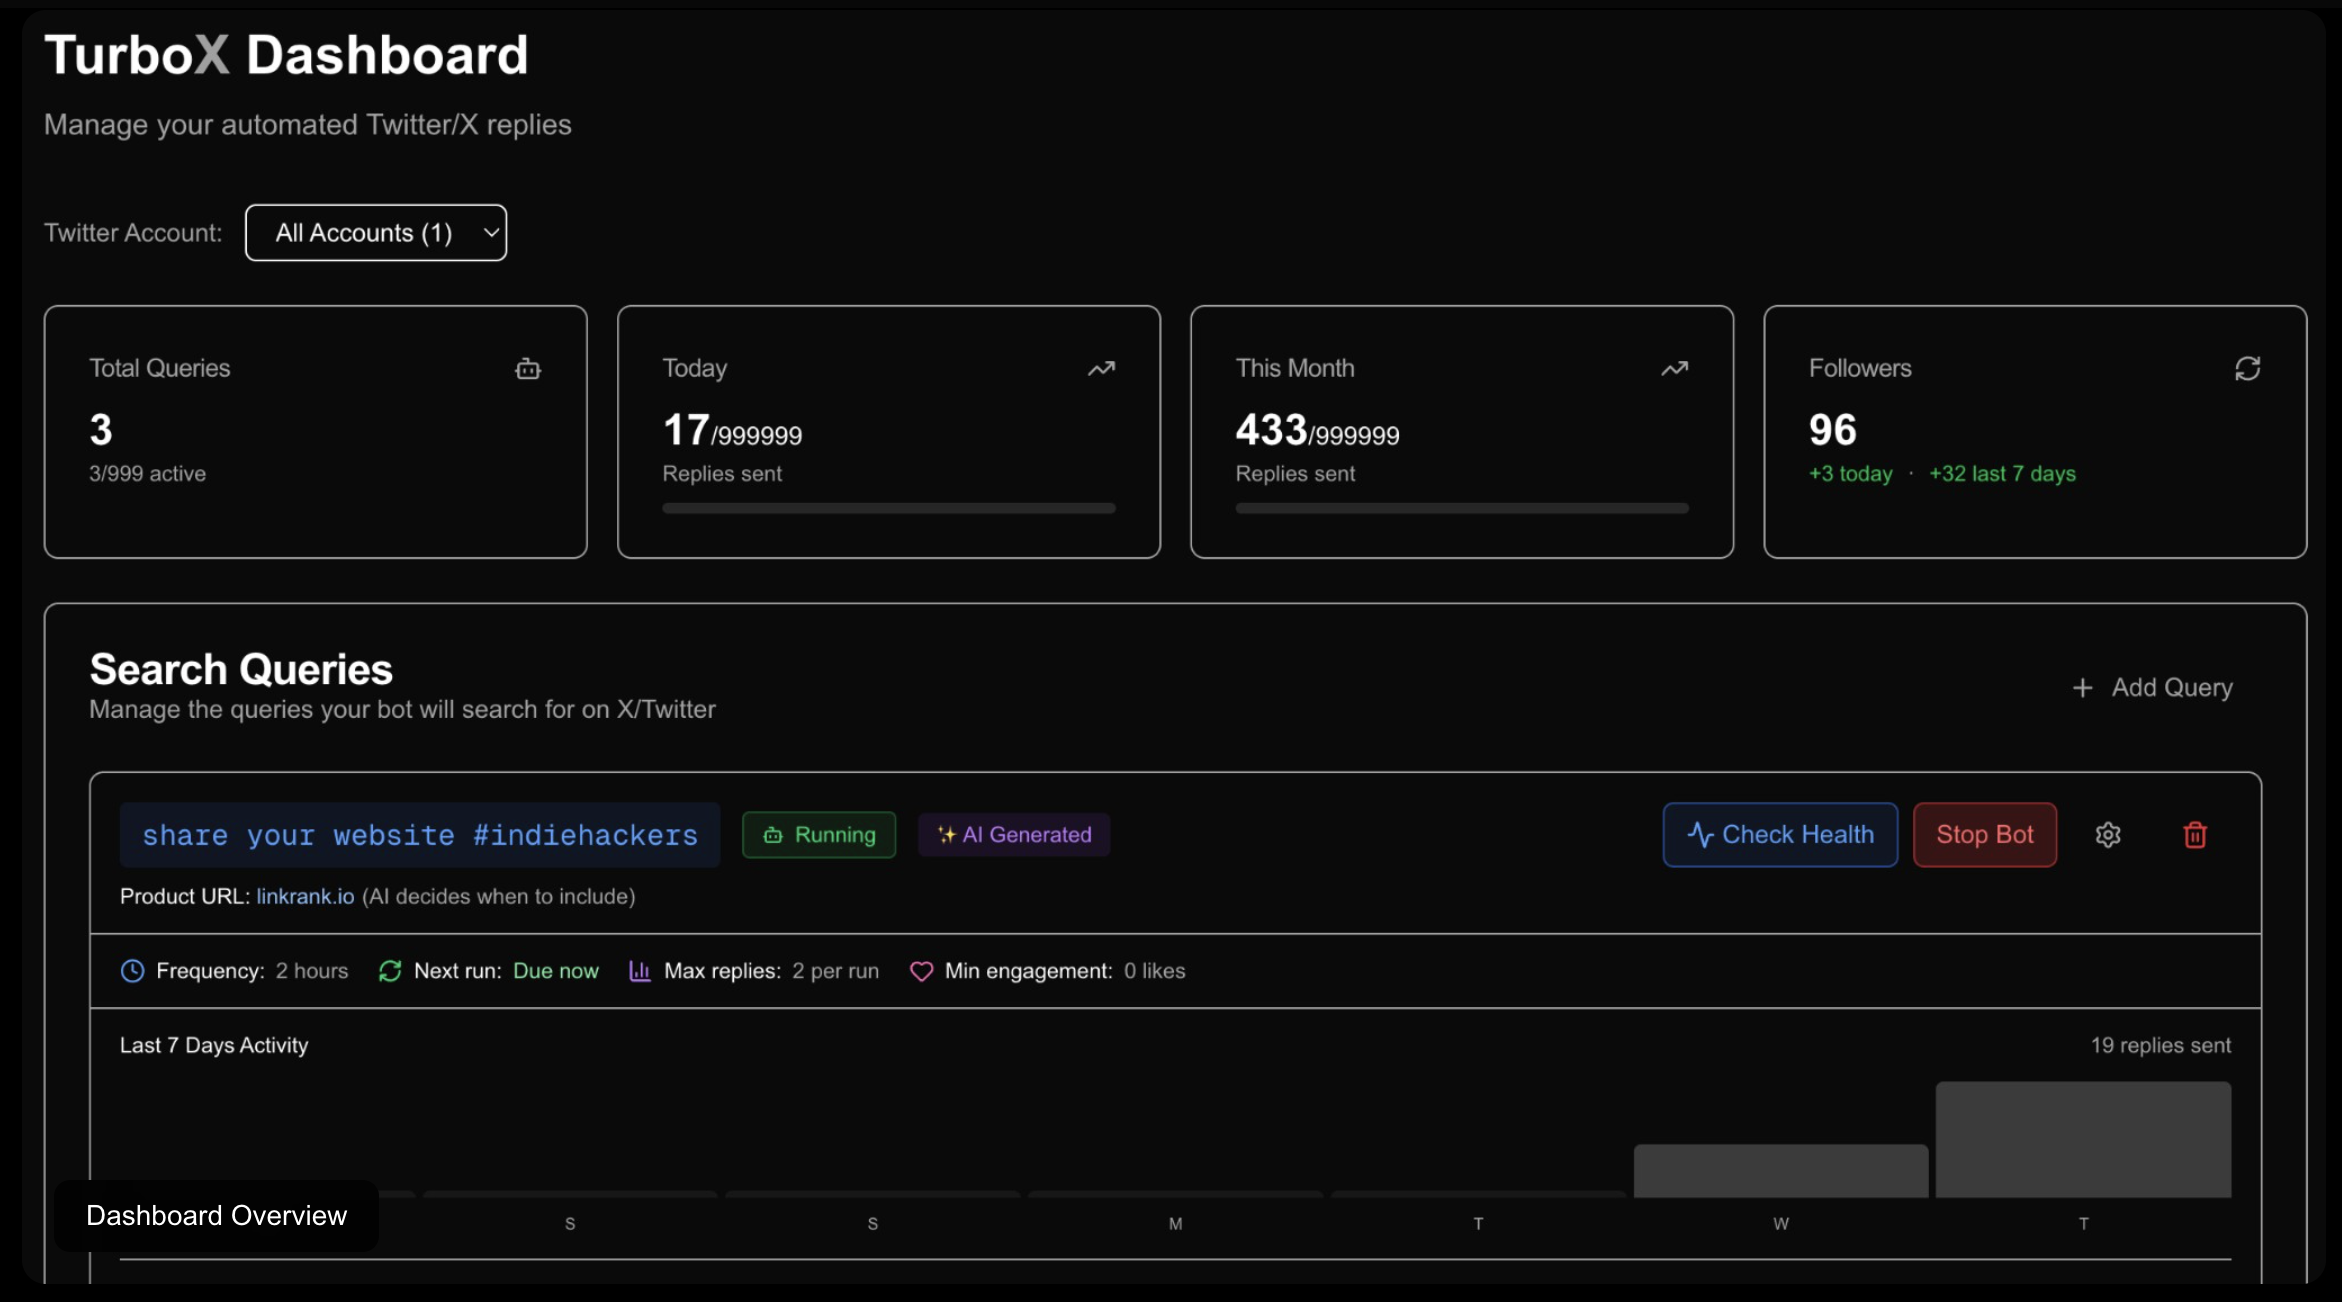The image size is (2342, 1302).
Task: Click the bot icon on Total Queries card
Action: (x=528, y=369)
